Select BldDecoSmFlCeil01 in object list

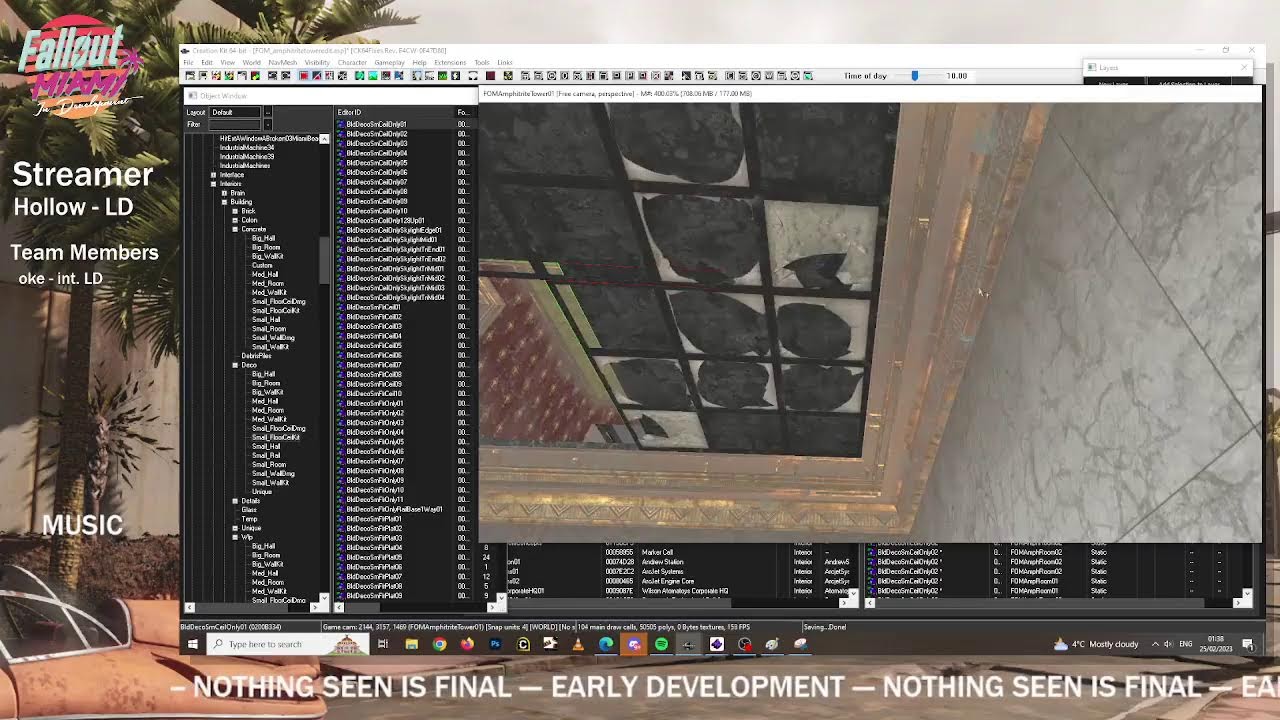tap(373, 307)
